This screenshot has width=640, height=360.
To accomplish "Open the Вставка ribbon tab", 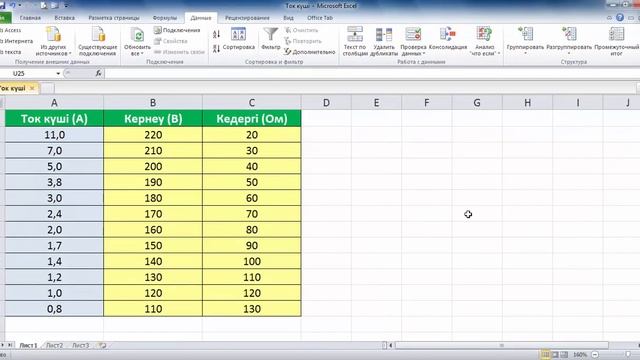I will (64, 18).
